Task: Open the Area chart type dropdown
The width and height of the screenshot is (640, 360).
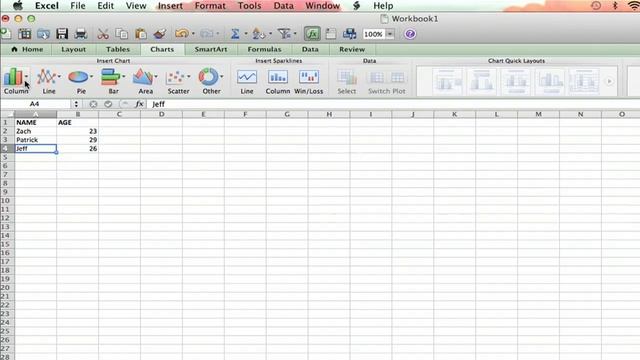Action: pyautogui.click(x=156, y=76)
